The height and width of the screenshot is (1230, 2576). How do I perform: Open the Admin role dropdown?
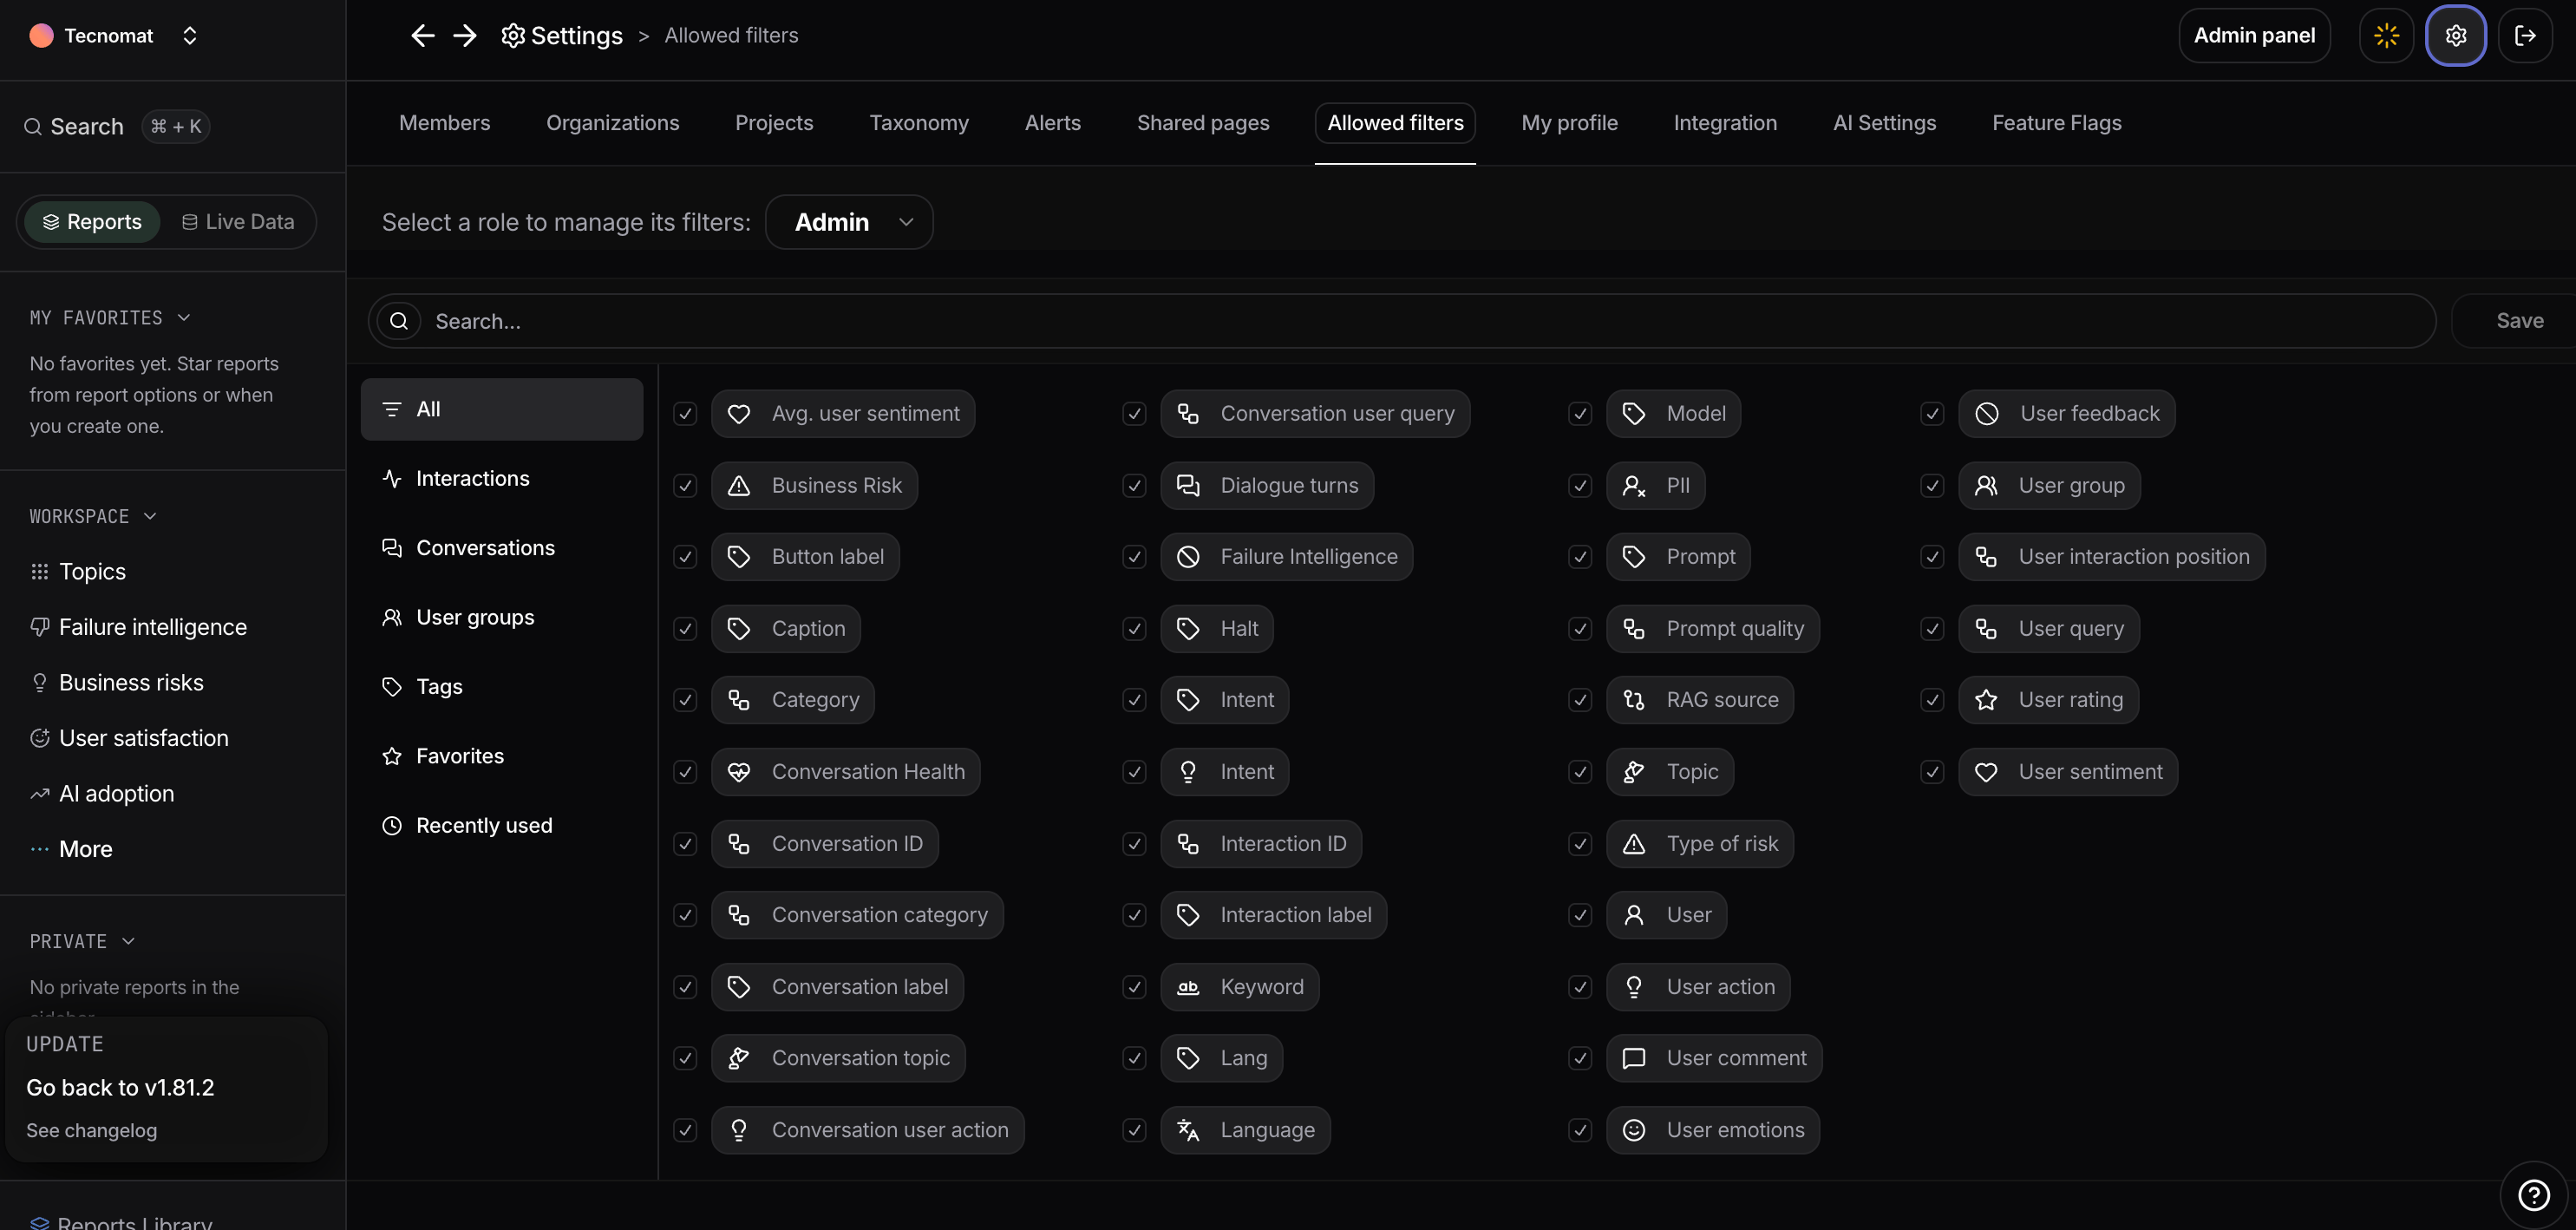849,222
